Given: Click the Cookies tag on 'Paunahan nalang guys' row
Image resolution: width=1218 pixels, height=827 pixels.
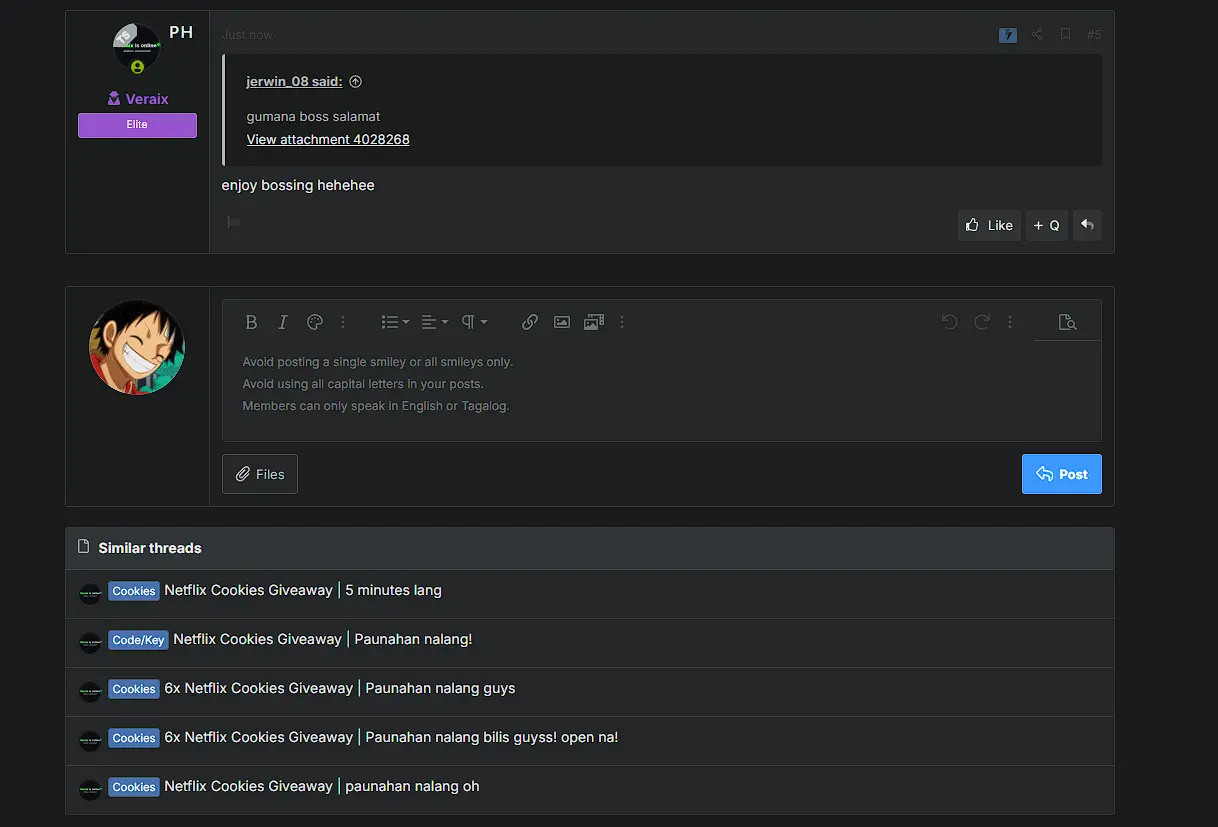Looking at the screenshot, I should [134, 689].
